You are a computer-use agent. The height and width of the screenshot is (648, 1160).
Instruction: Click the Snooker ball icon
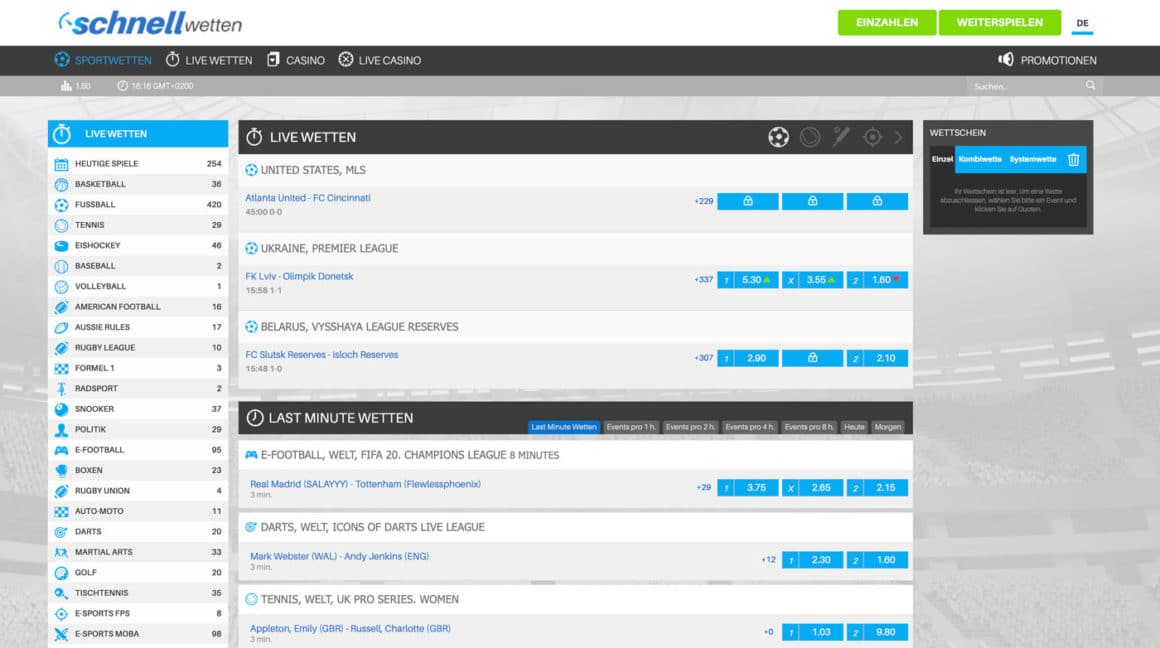pyautogui.click(x=61, y=409)
